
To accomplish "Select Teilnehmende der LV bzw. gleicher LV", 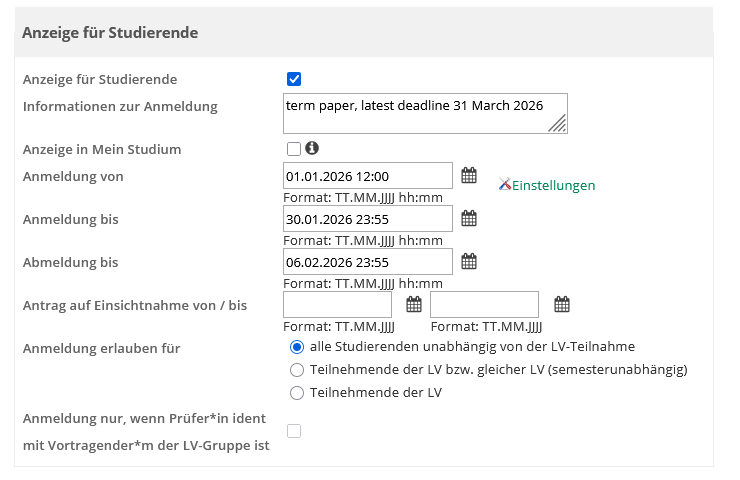I will [x=296, y=370].
